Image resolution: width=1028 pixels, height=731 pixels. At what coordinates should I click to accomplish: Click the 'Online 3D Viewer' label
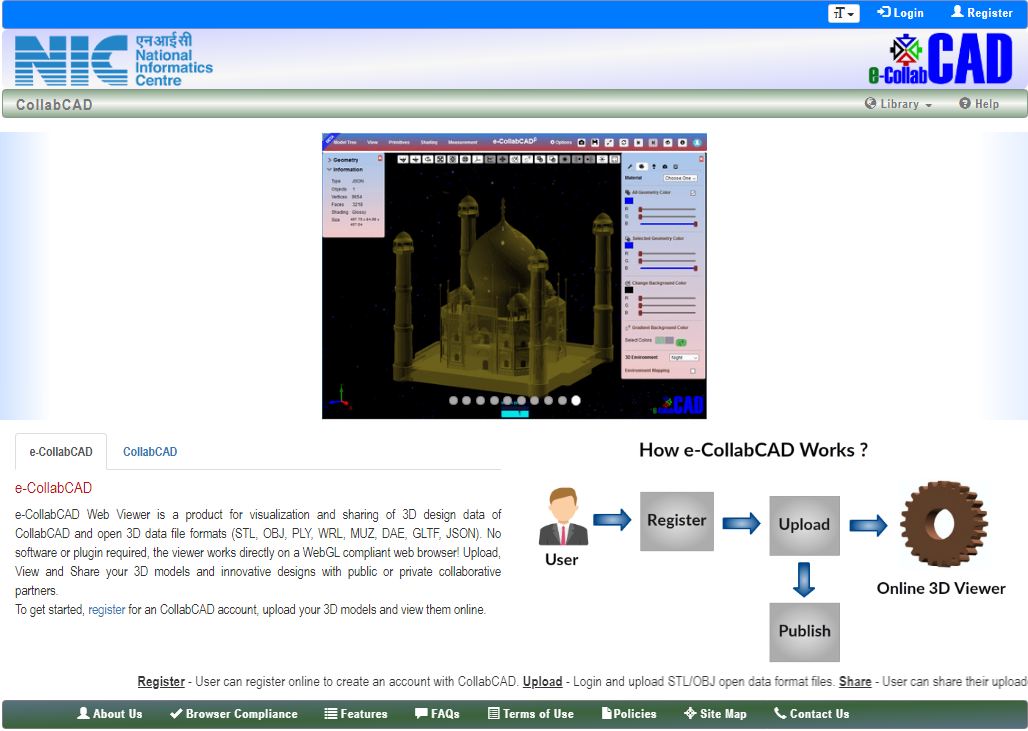(x=941, y=589)
